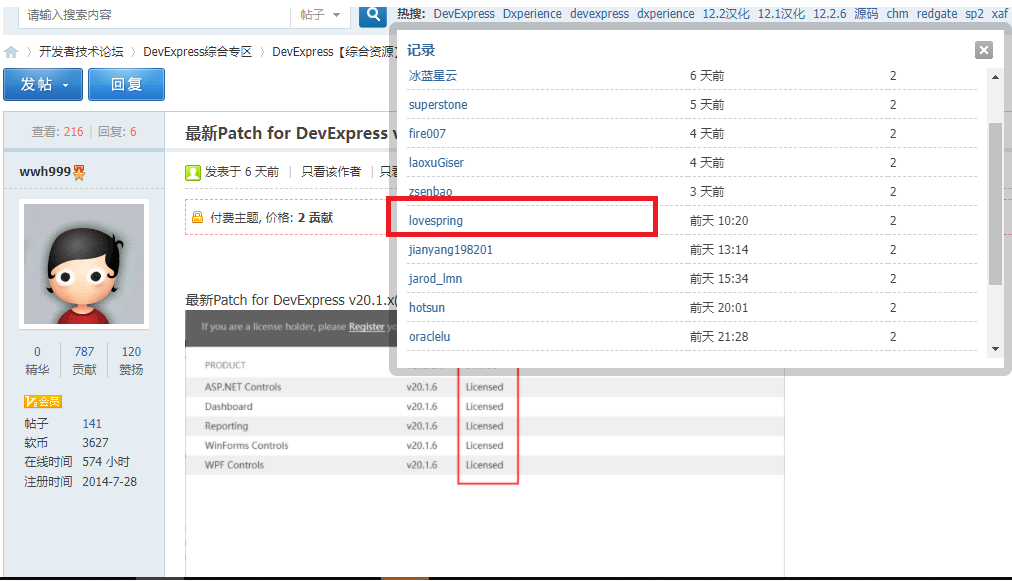
Task: Click hot search term DevExpress
Action: [464, 14]
